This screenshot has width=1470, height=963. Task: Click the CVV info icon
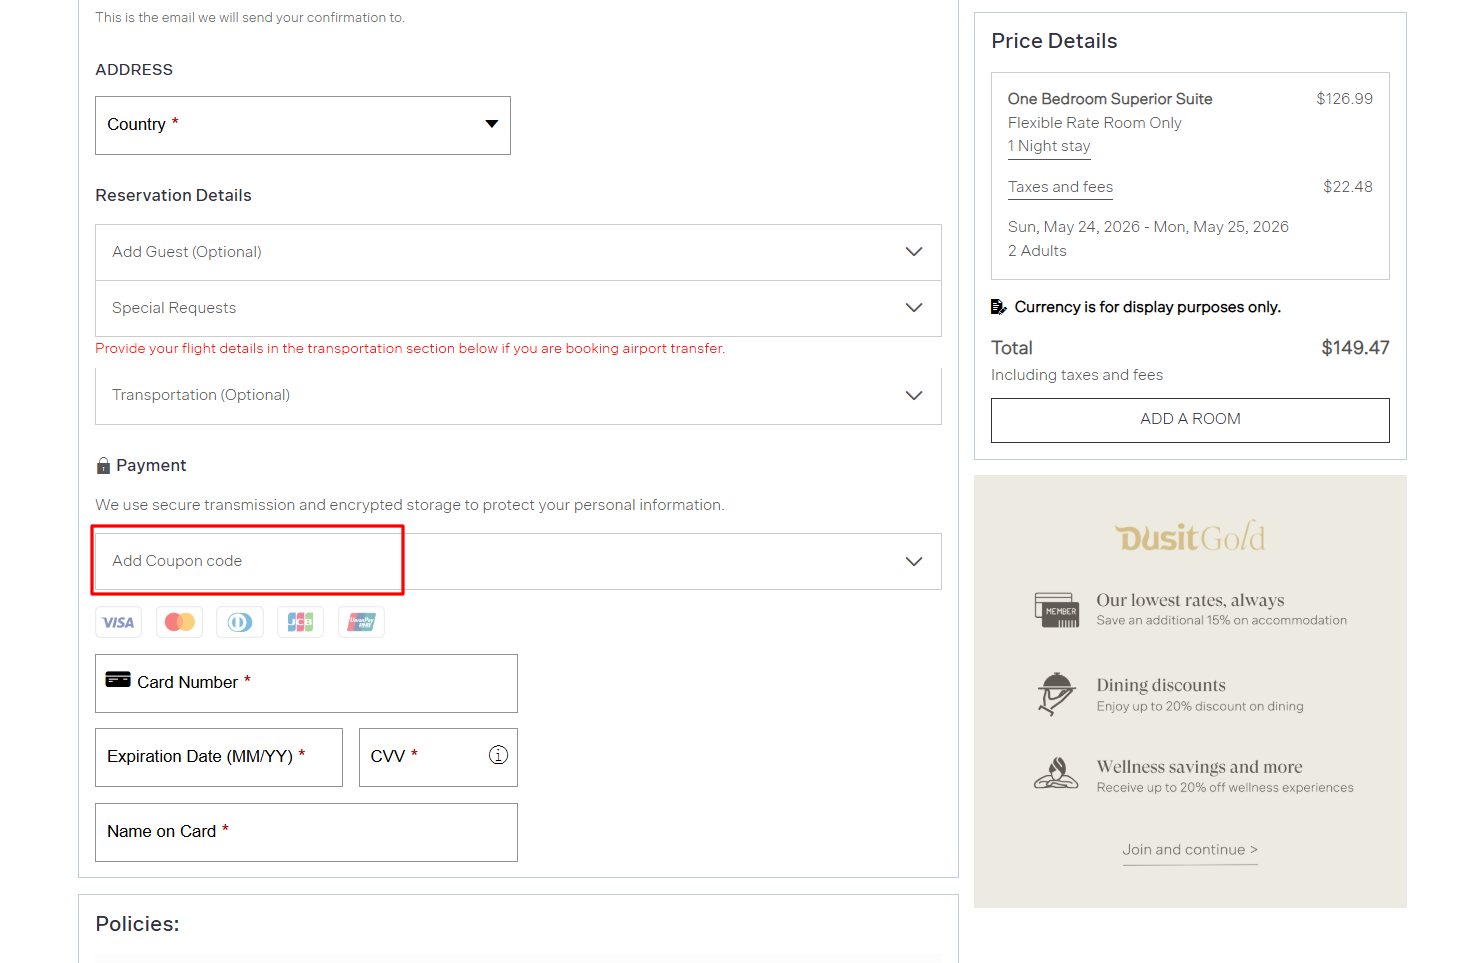(498, 755)
